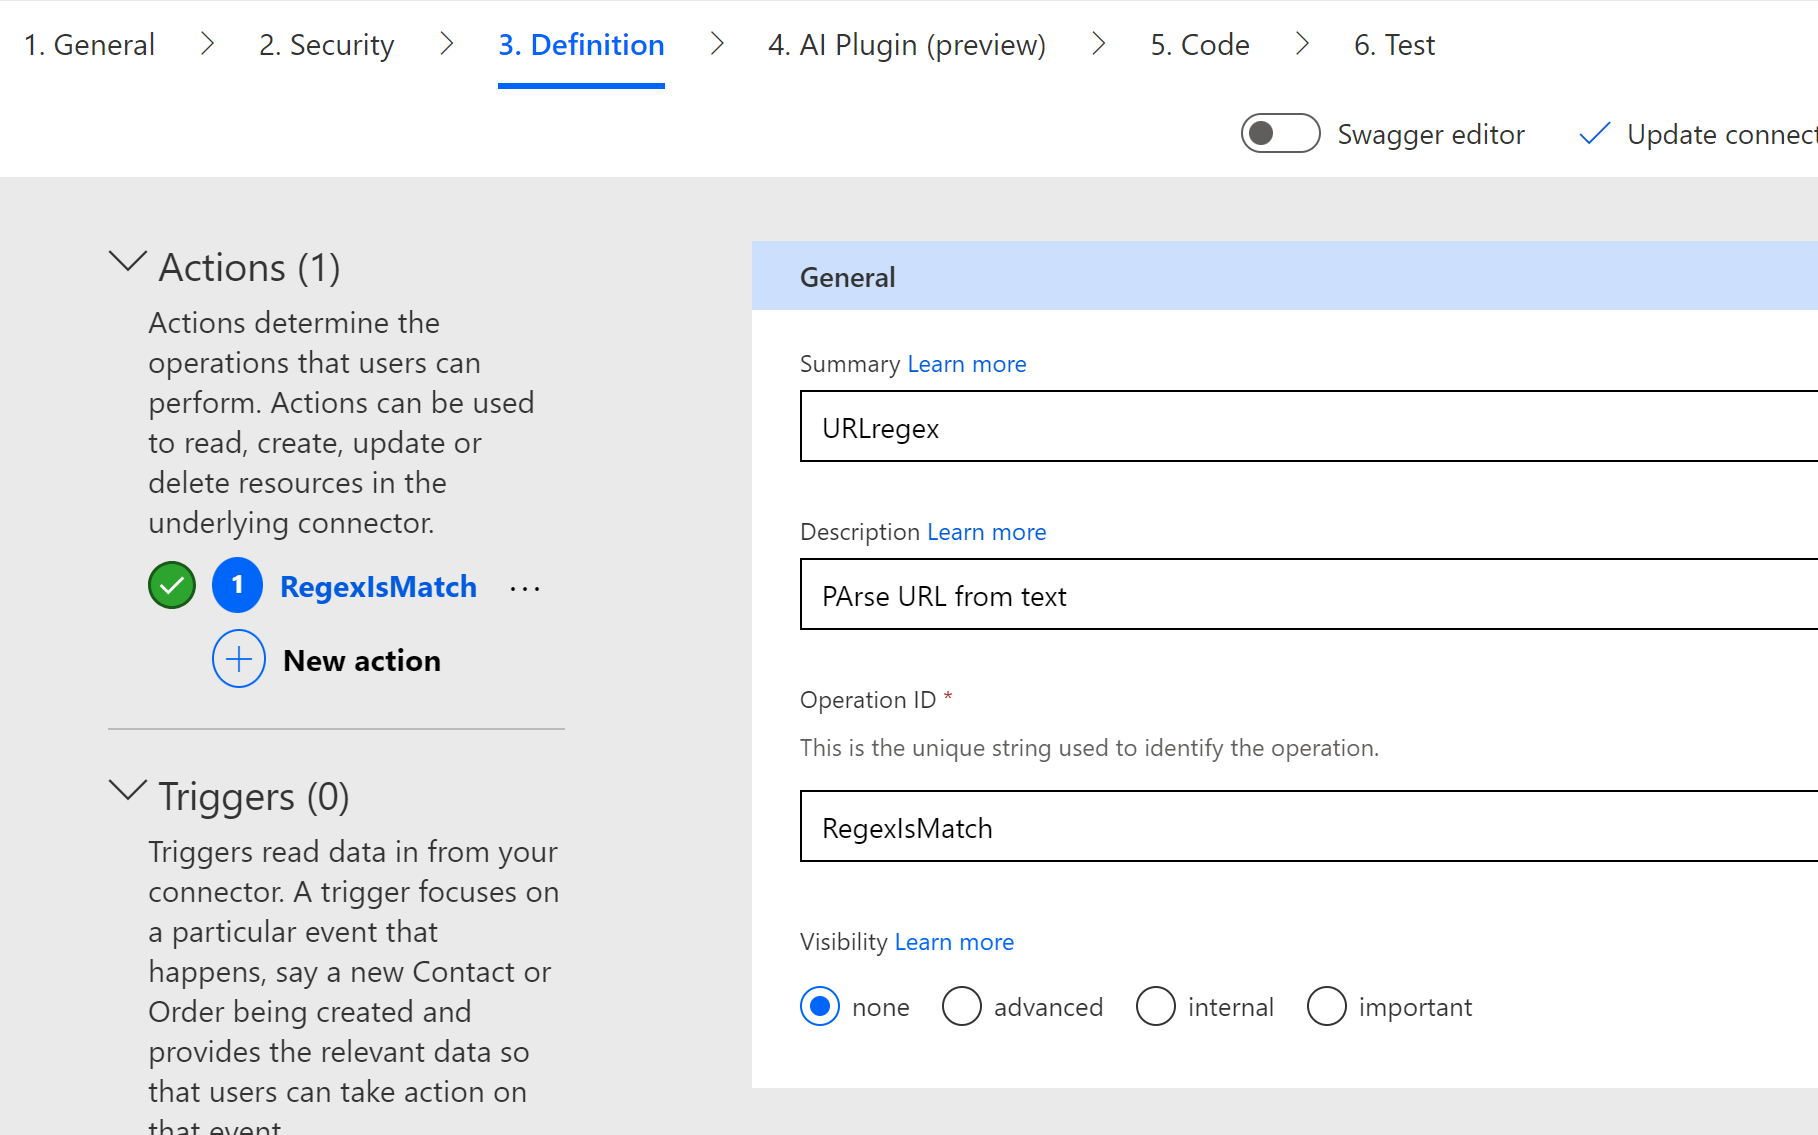Click the blue number 1 action badge
This screenshot has width=1818, height=1135.
click(237, 586)
